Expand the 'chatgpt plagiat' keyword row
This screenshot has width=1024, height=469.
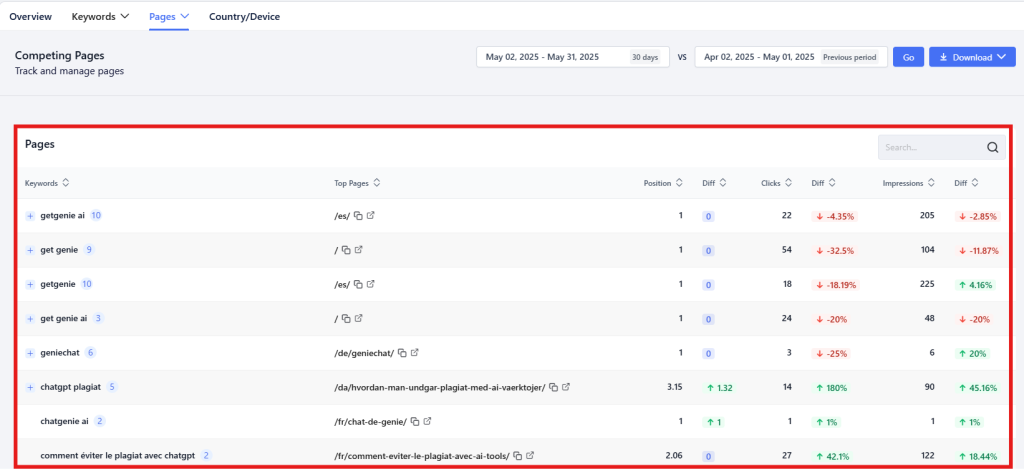coord(30,387)
